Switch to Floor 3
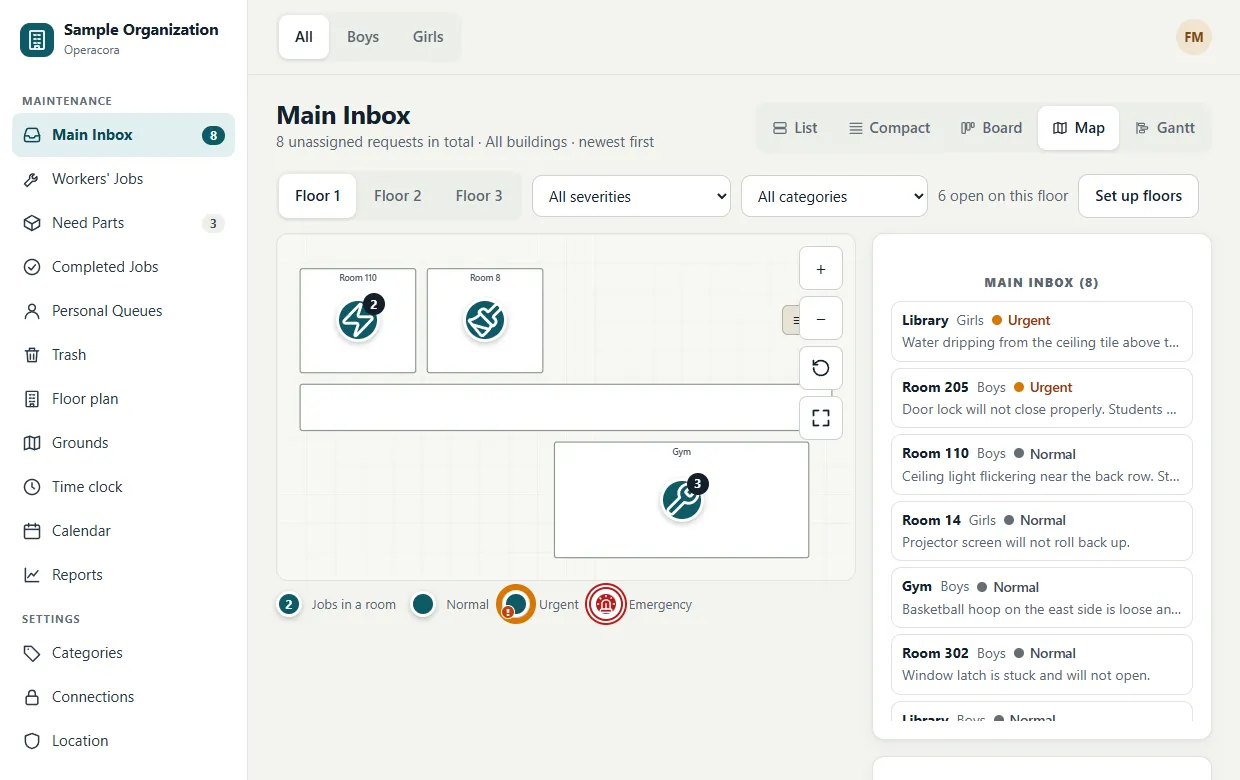 pos(479,196)
